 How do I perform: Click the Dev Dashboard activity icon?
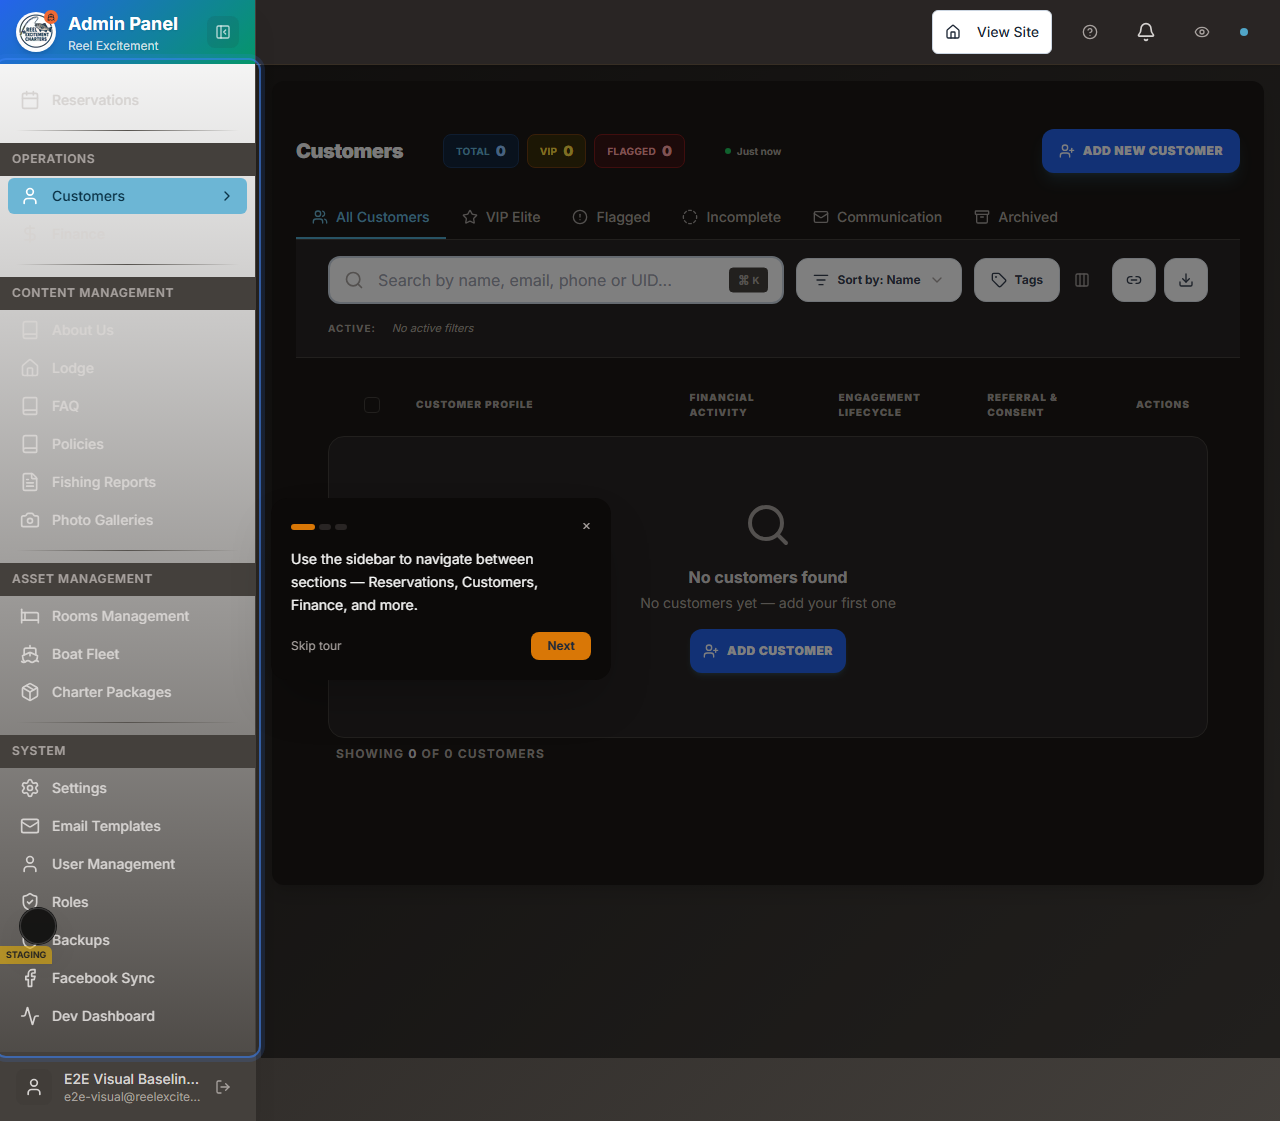point(30,1016)
